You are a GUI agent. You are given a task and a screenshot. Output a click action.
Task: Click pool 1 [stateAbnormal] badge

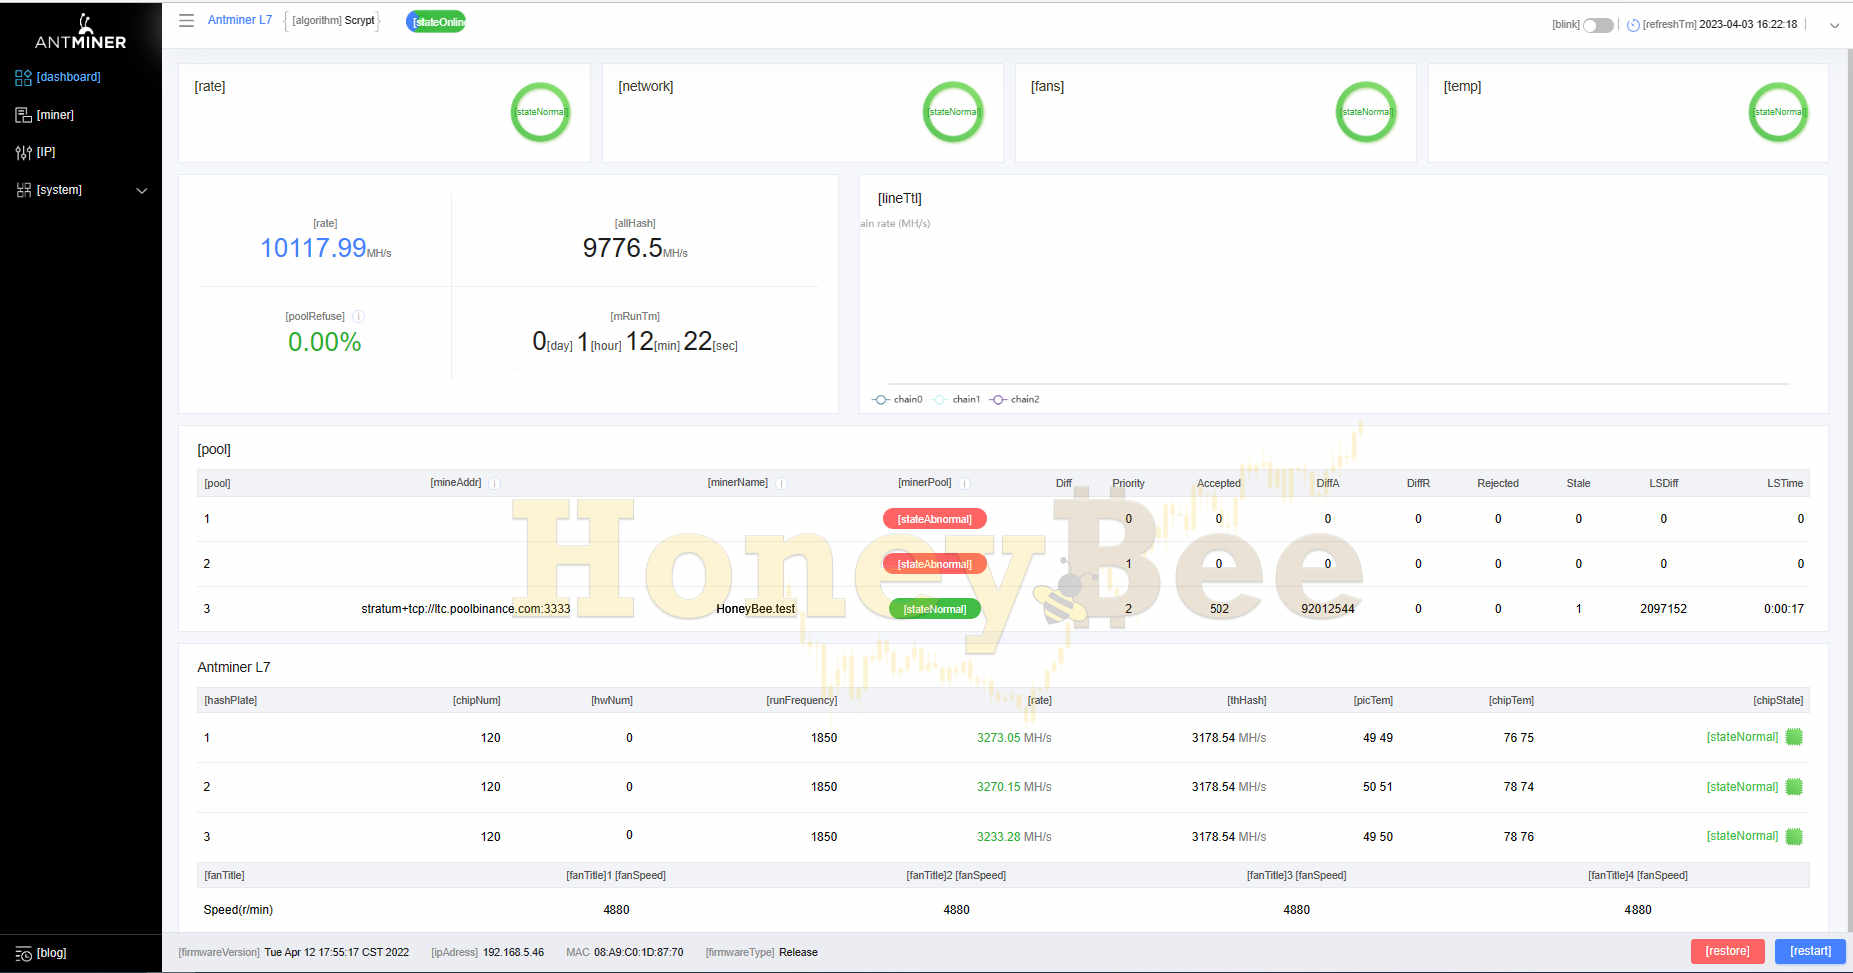934,519
